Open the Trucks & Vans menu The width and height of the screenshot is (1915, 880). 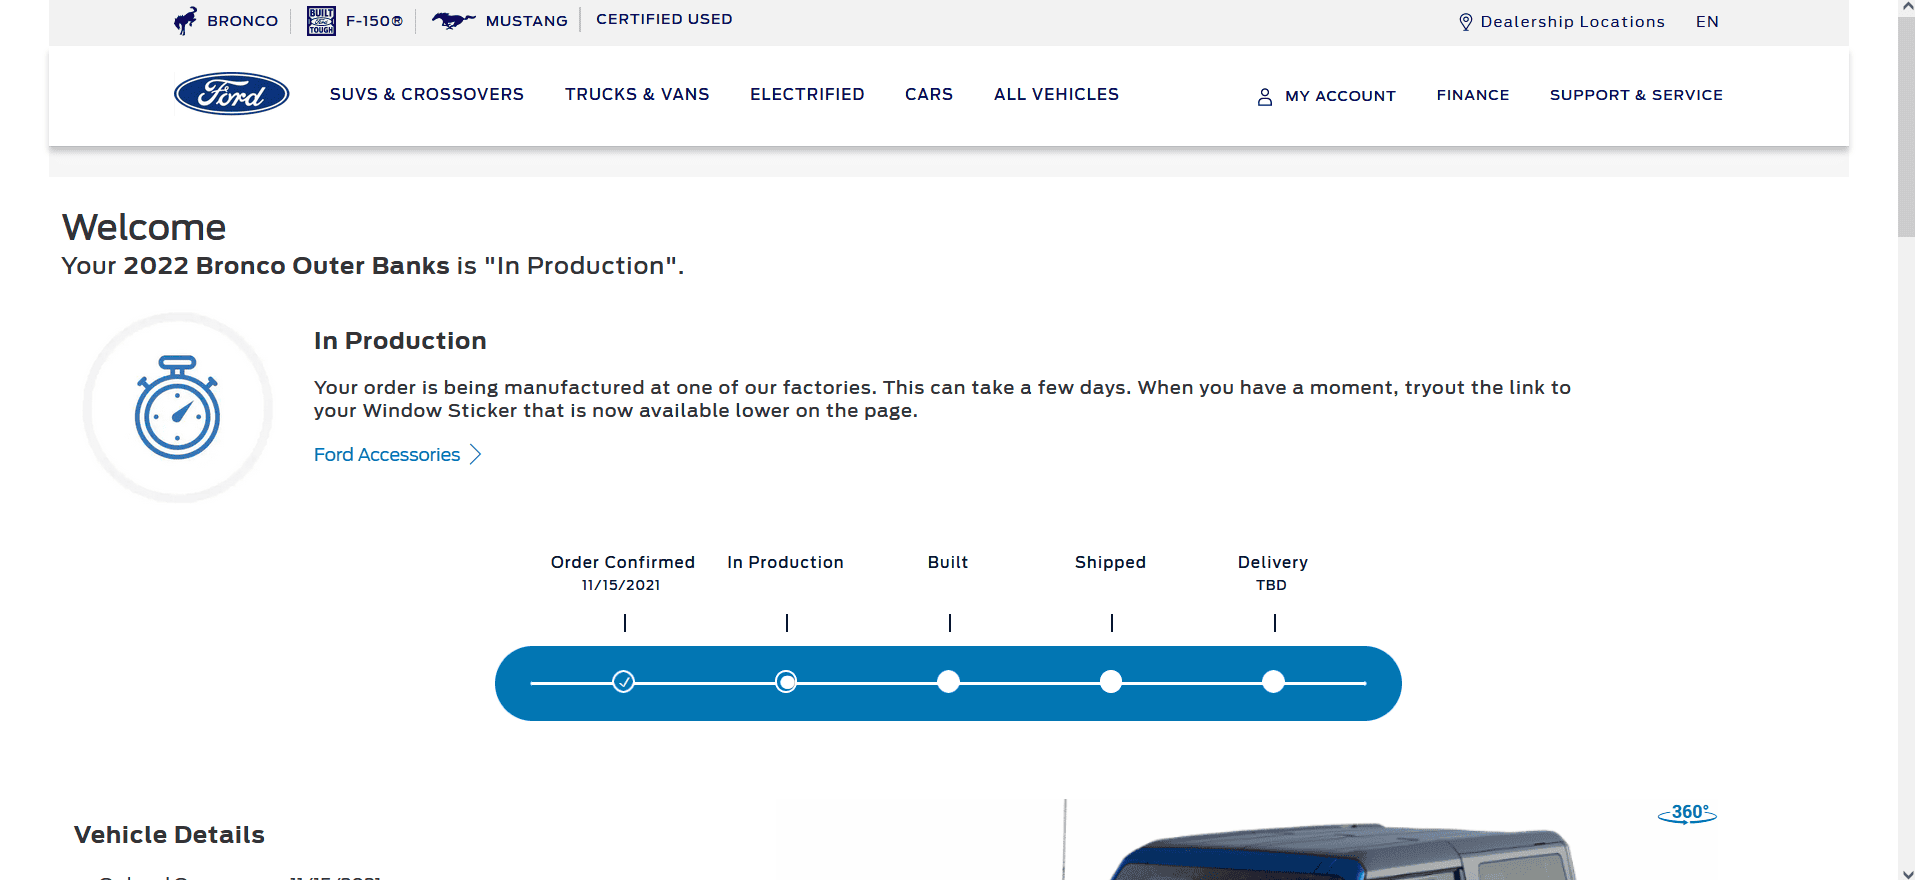click(x=637, y=94)
